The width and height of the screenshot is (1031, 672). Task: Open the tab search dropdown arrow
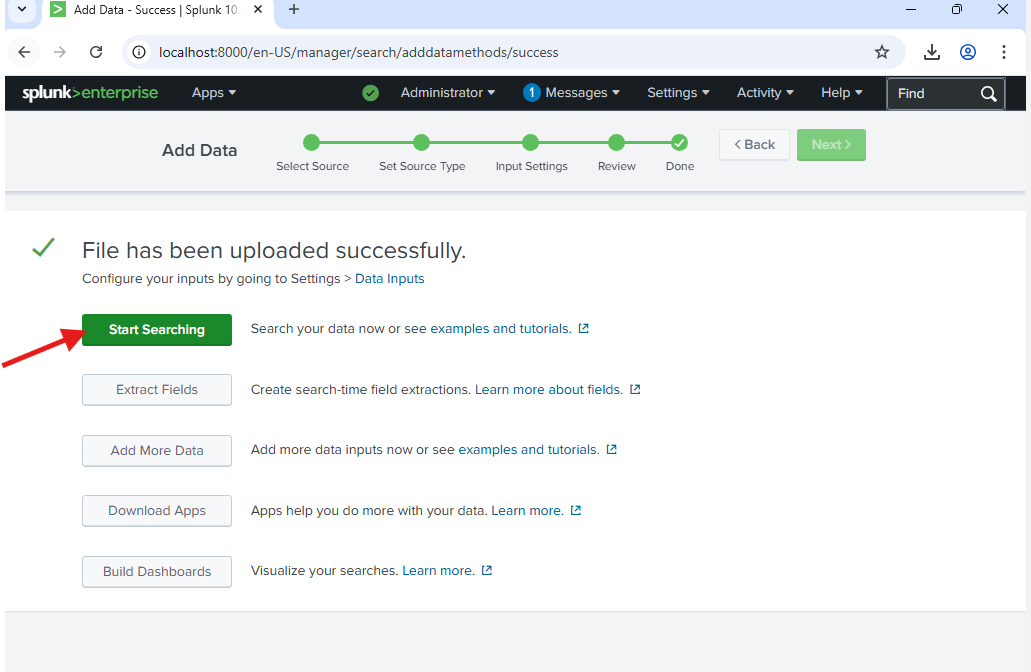click(22, 10)
